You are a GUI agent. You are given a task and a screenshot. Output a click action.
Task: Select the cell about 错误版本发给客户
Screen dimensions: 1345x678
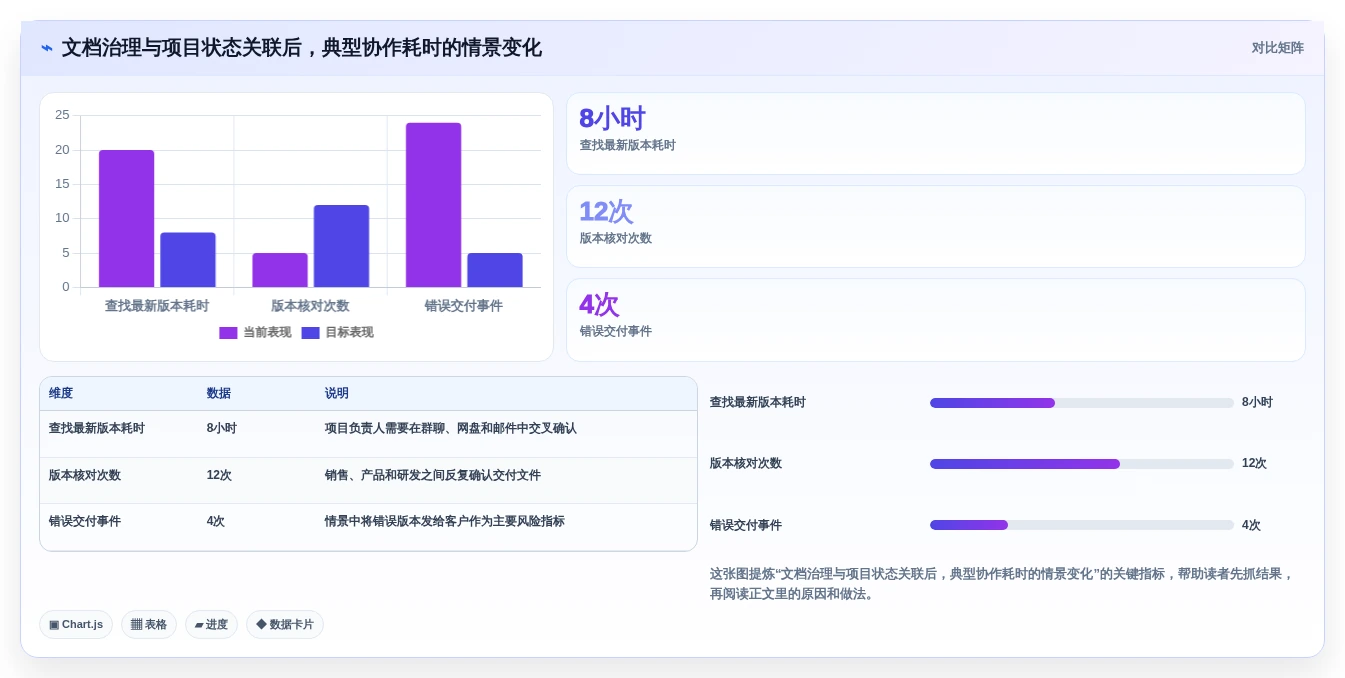pos(445,521)
